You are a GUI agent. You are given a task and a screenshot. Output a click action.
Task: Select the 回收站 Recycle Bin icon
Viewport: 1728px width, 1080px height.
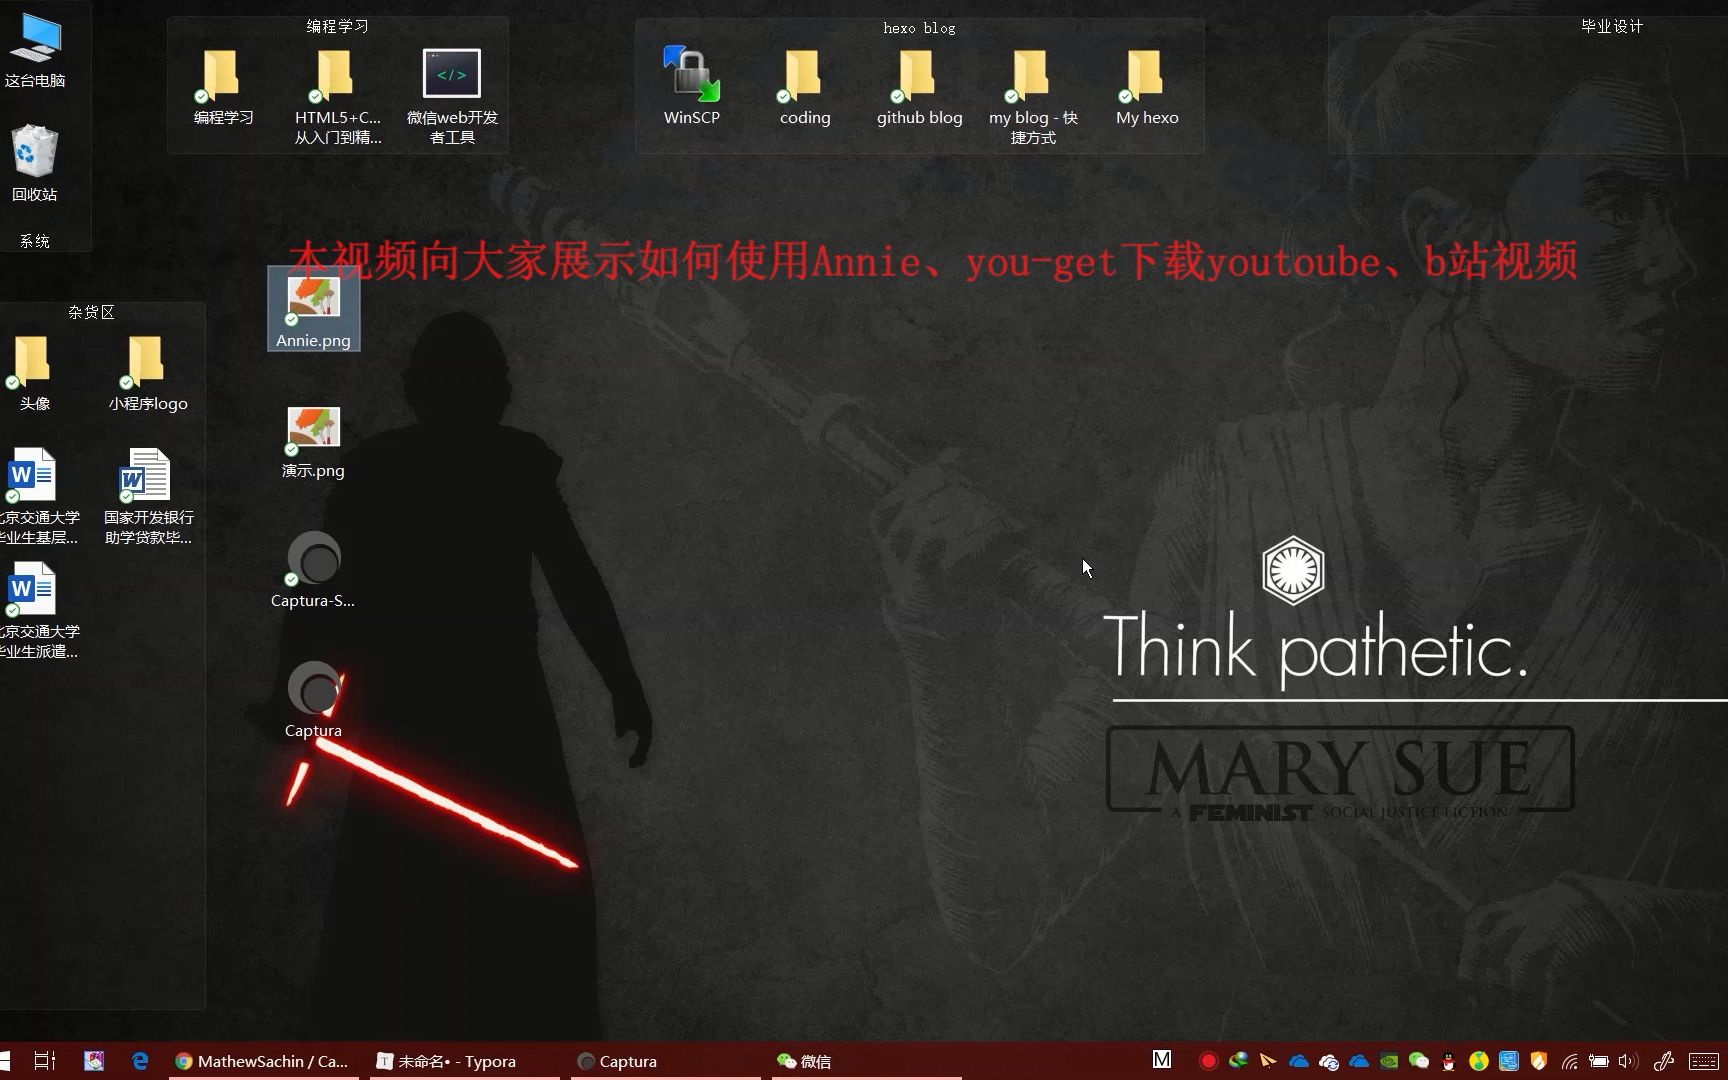coord(35,163)
